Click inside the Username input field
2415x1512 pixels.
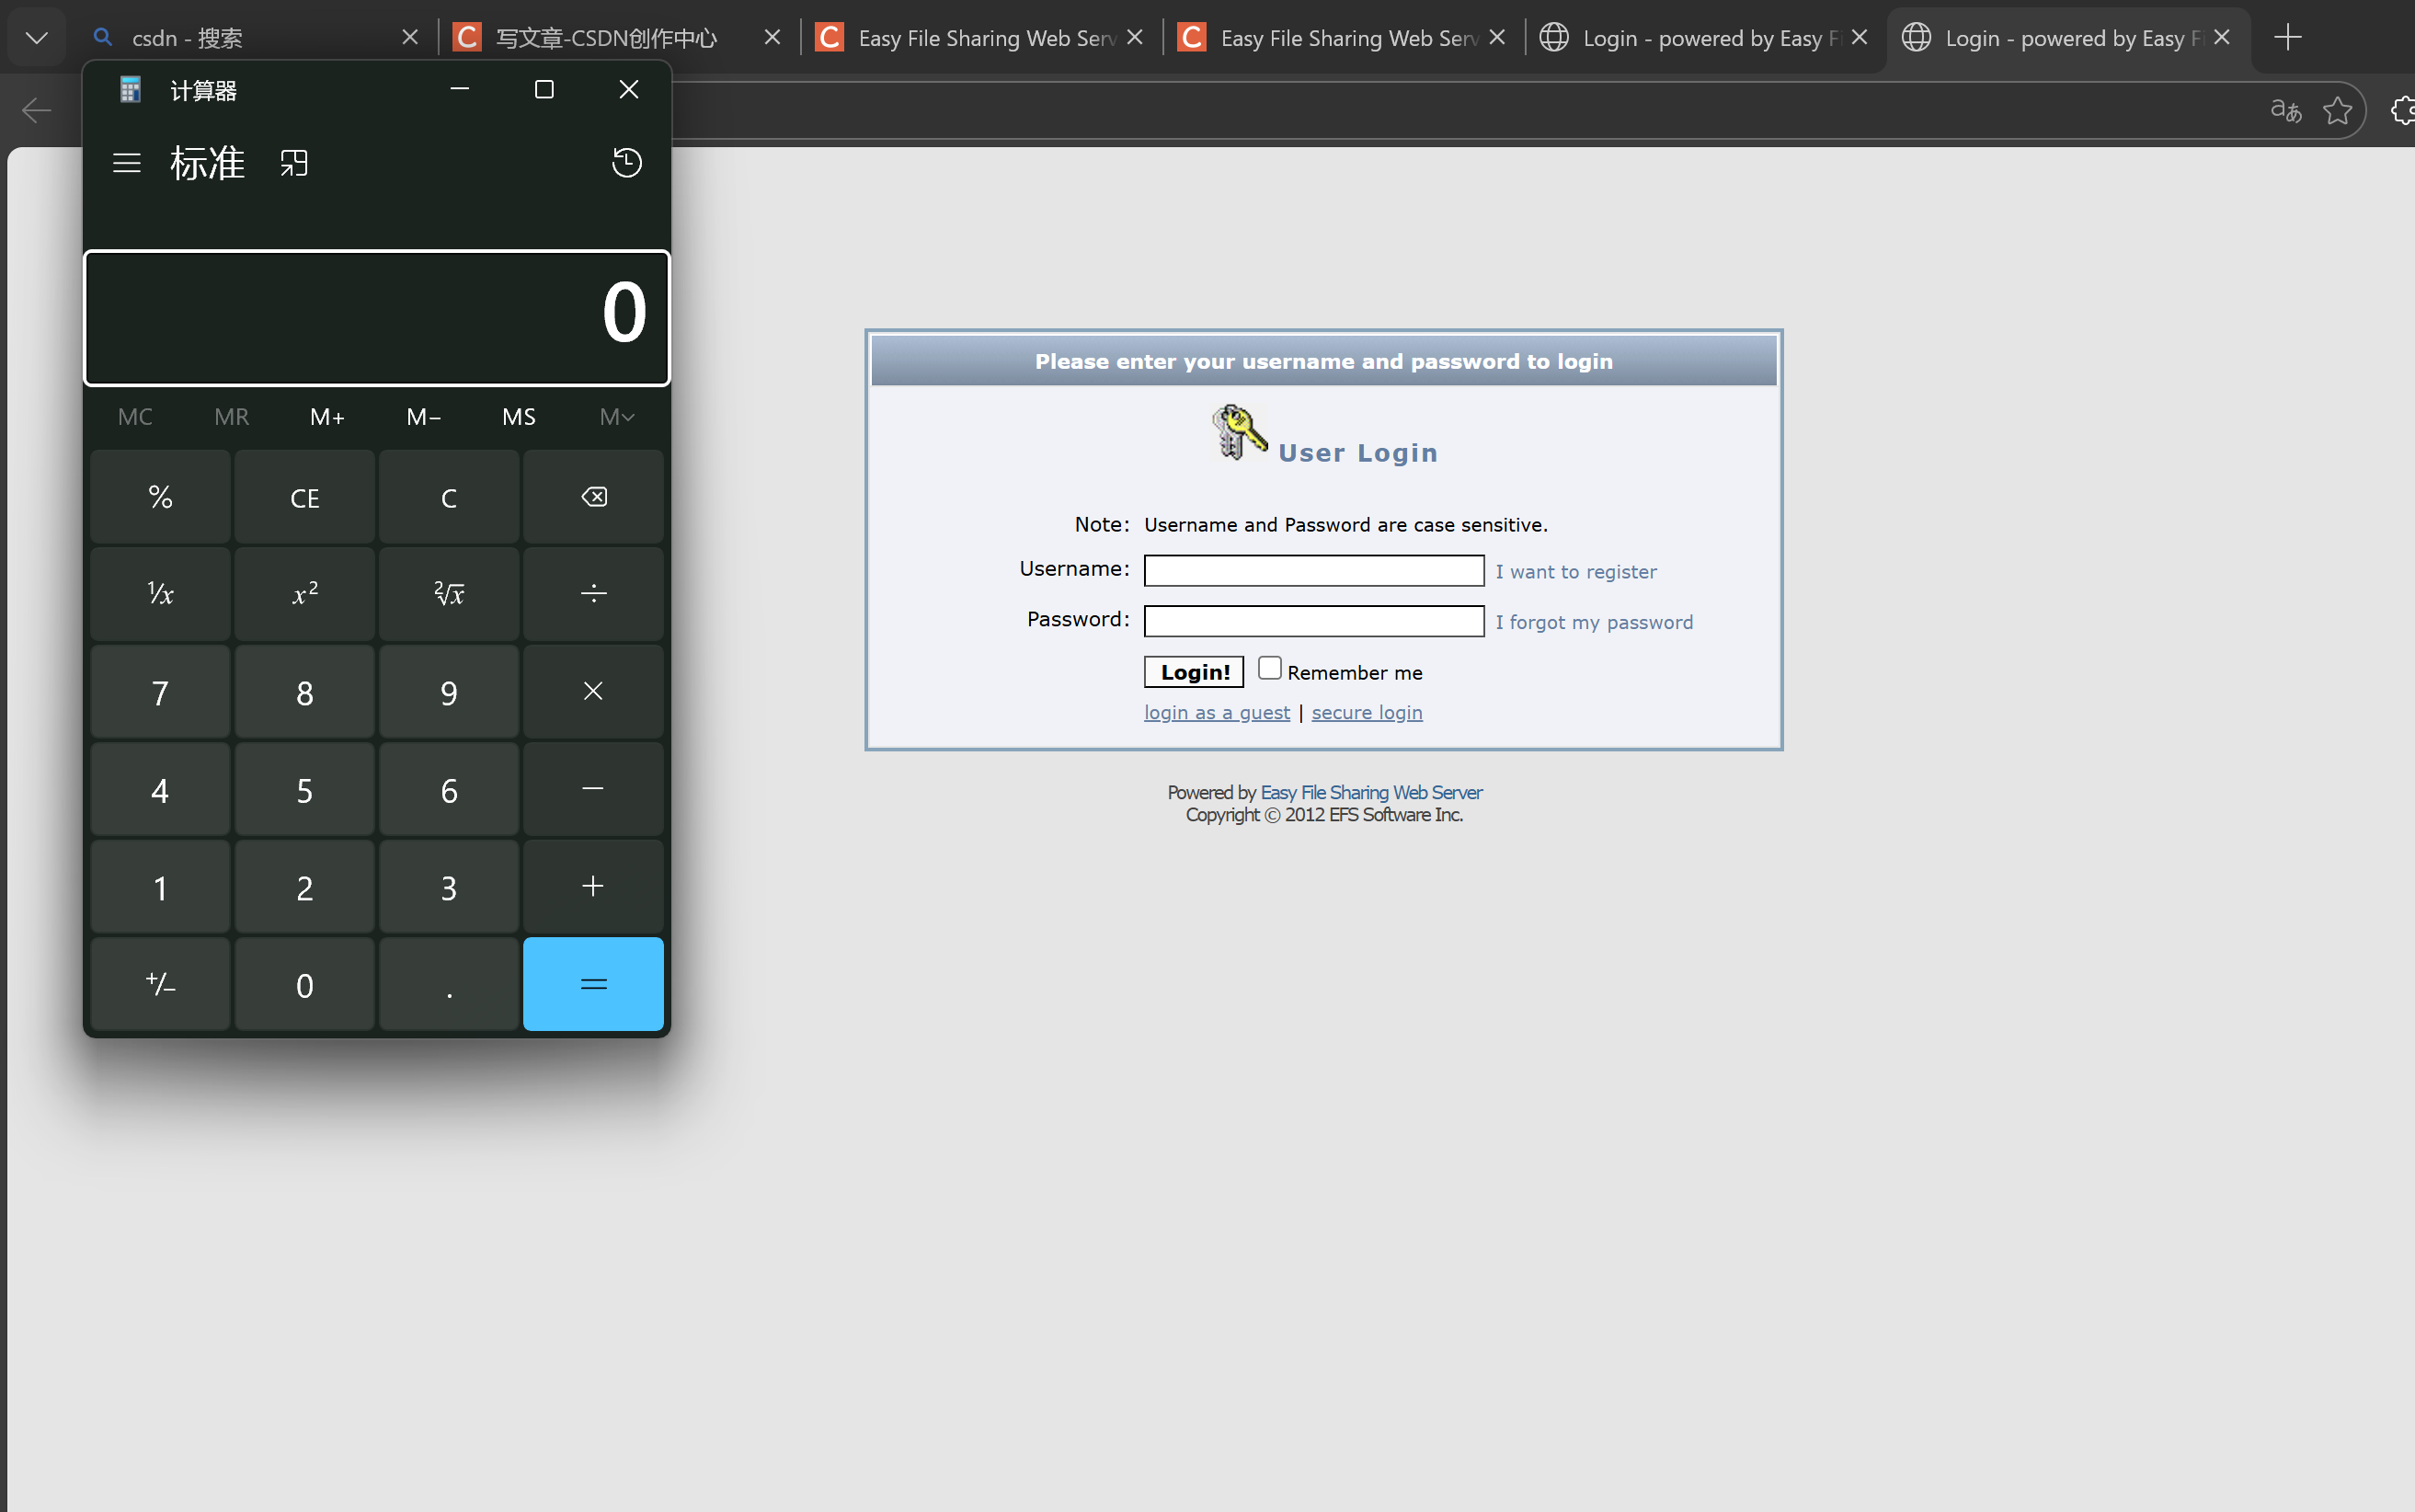click(x=1313, y=570)
